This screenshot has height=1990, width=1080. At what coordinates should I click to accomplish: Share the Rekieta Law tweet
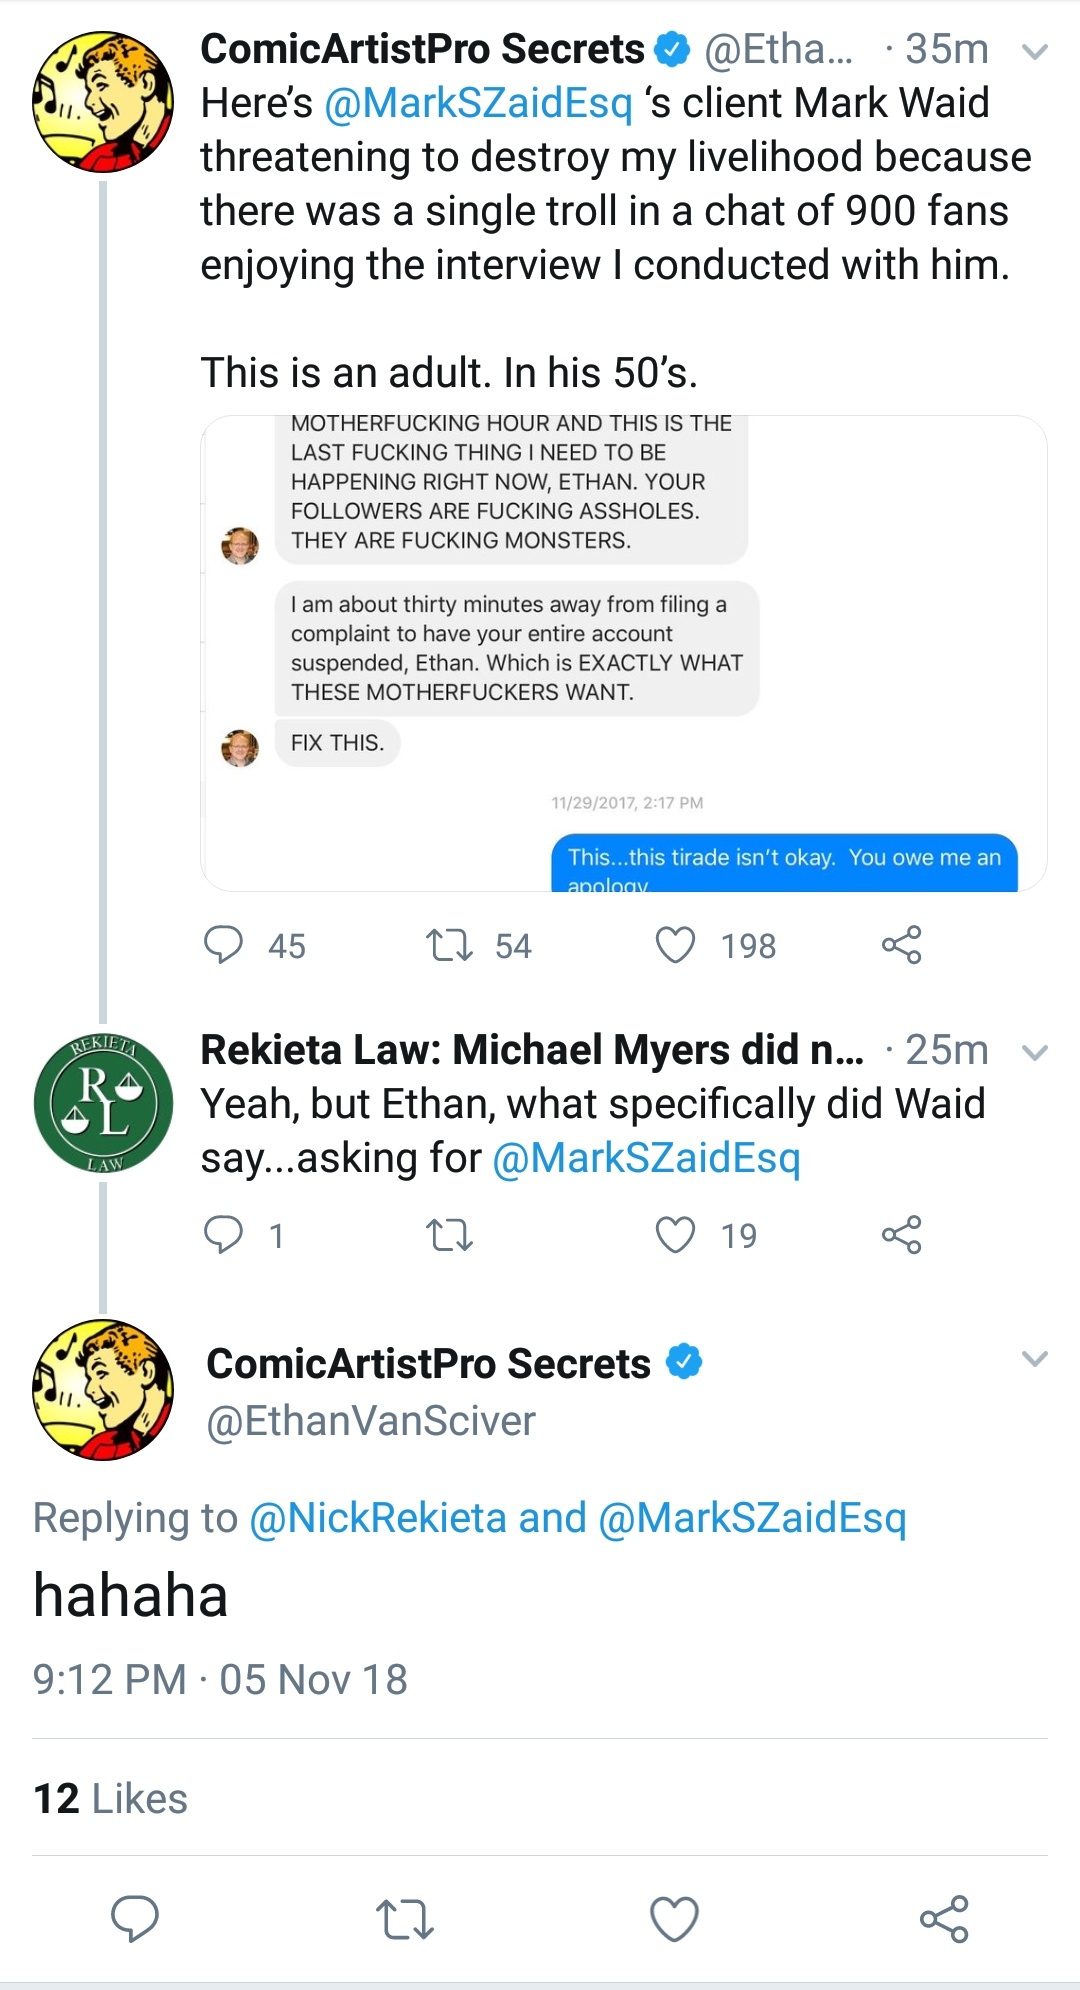[901, 1235]
